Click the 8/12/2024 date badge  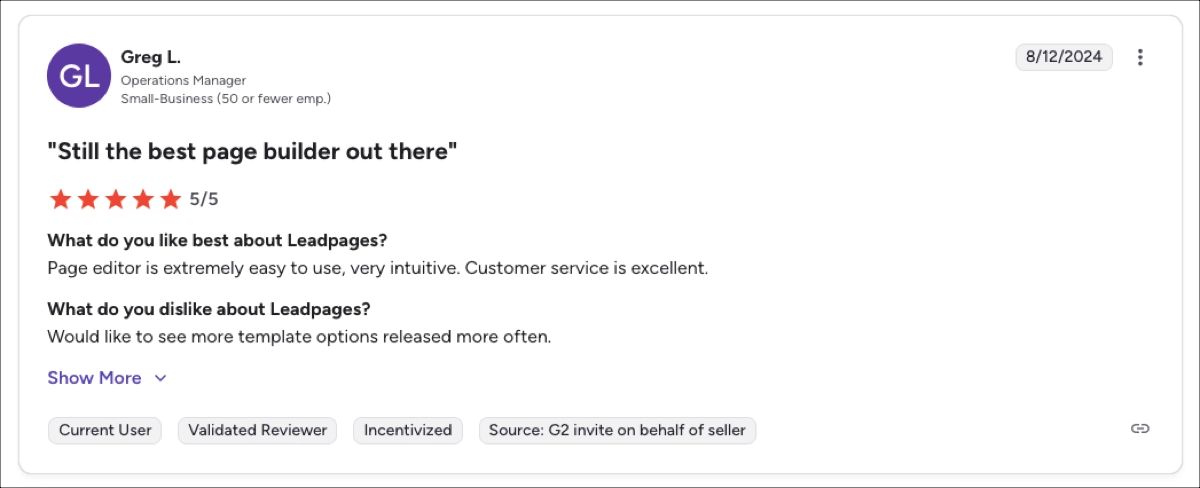[1064, 57]
